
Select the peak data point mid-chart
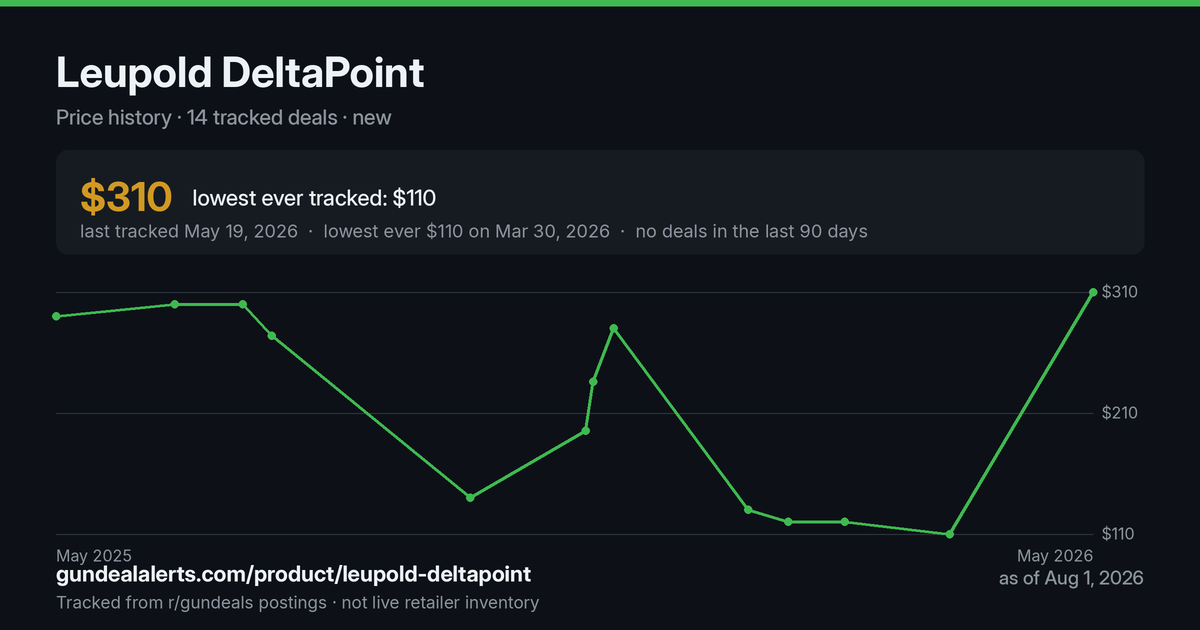click(614, 328)
